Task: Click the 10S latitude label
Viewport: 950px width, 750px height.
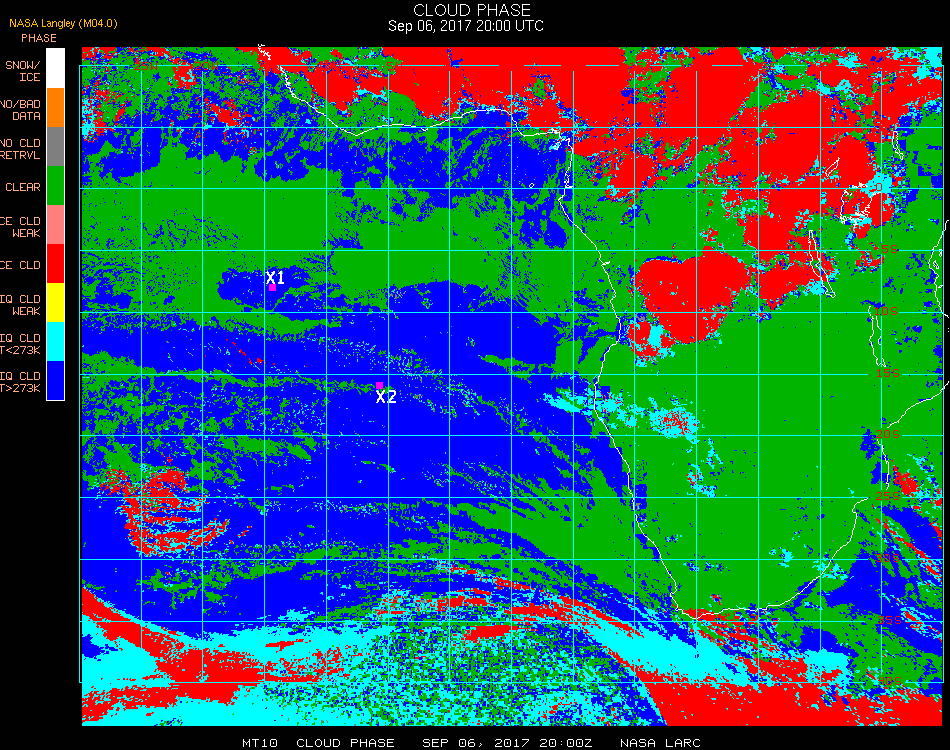Action: (886, 311)
